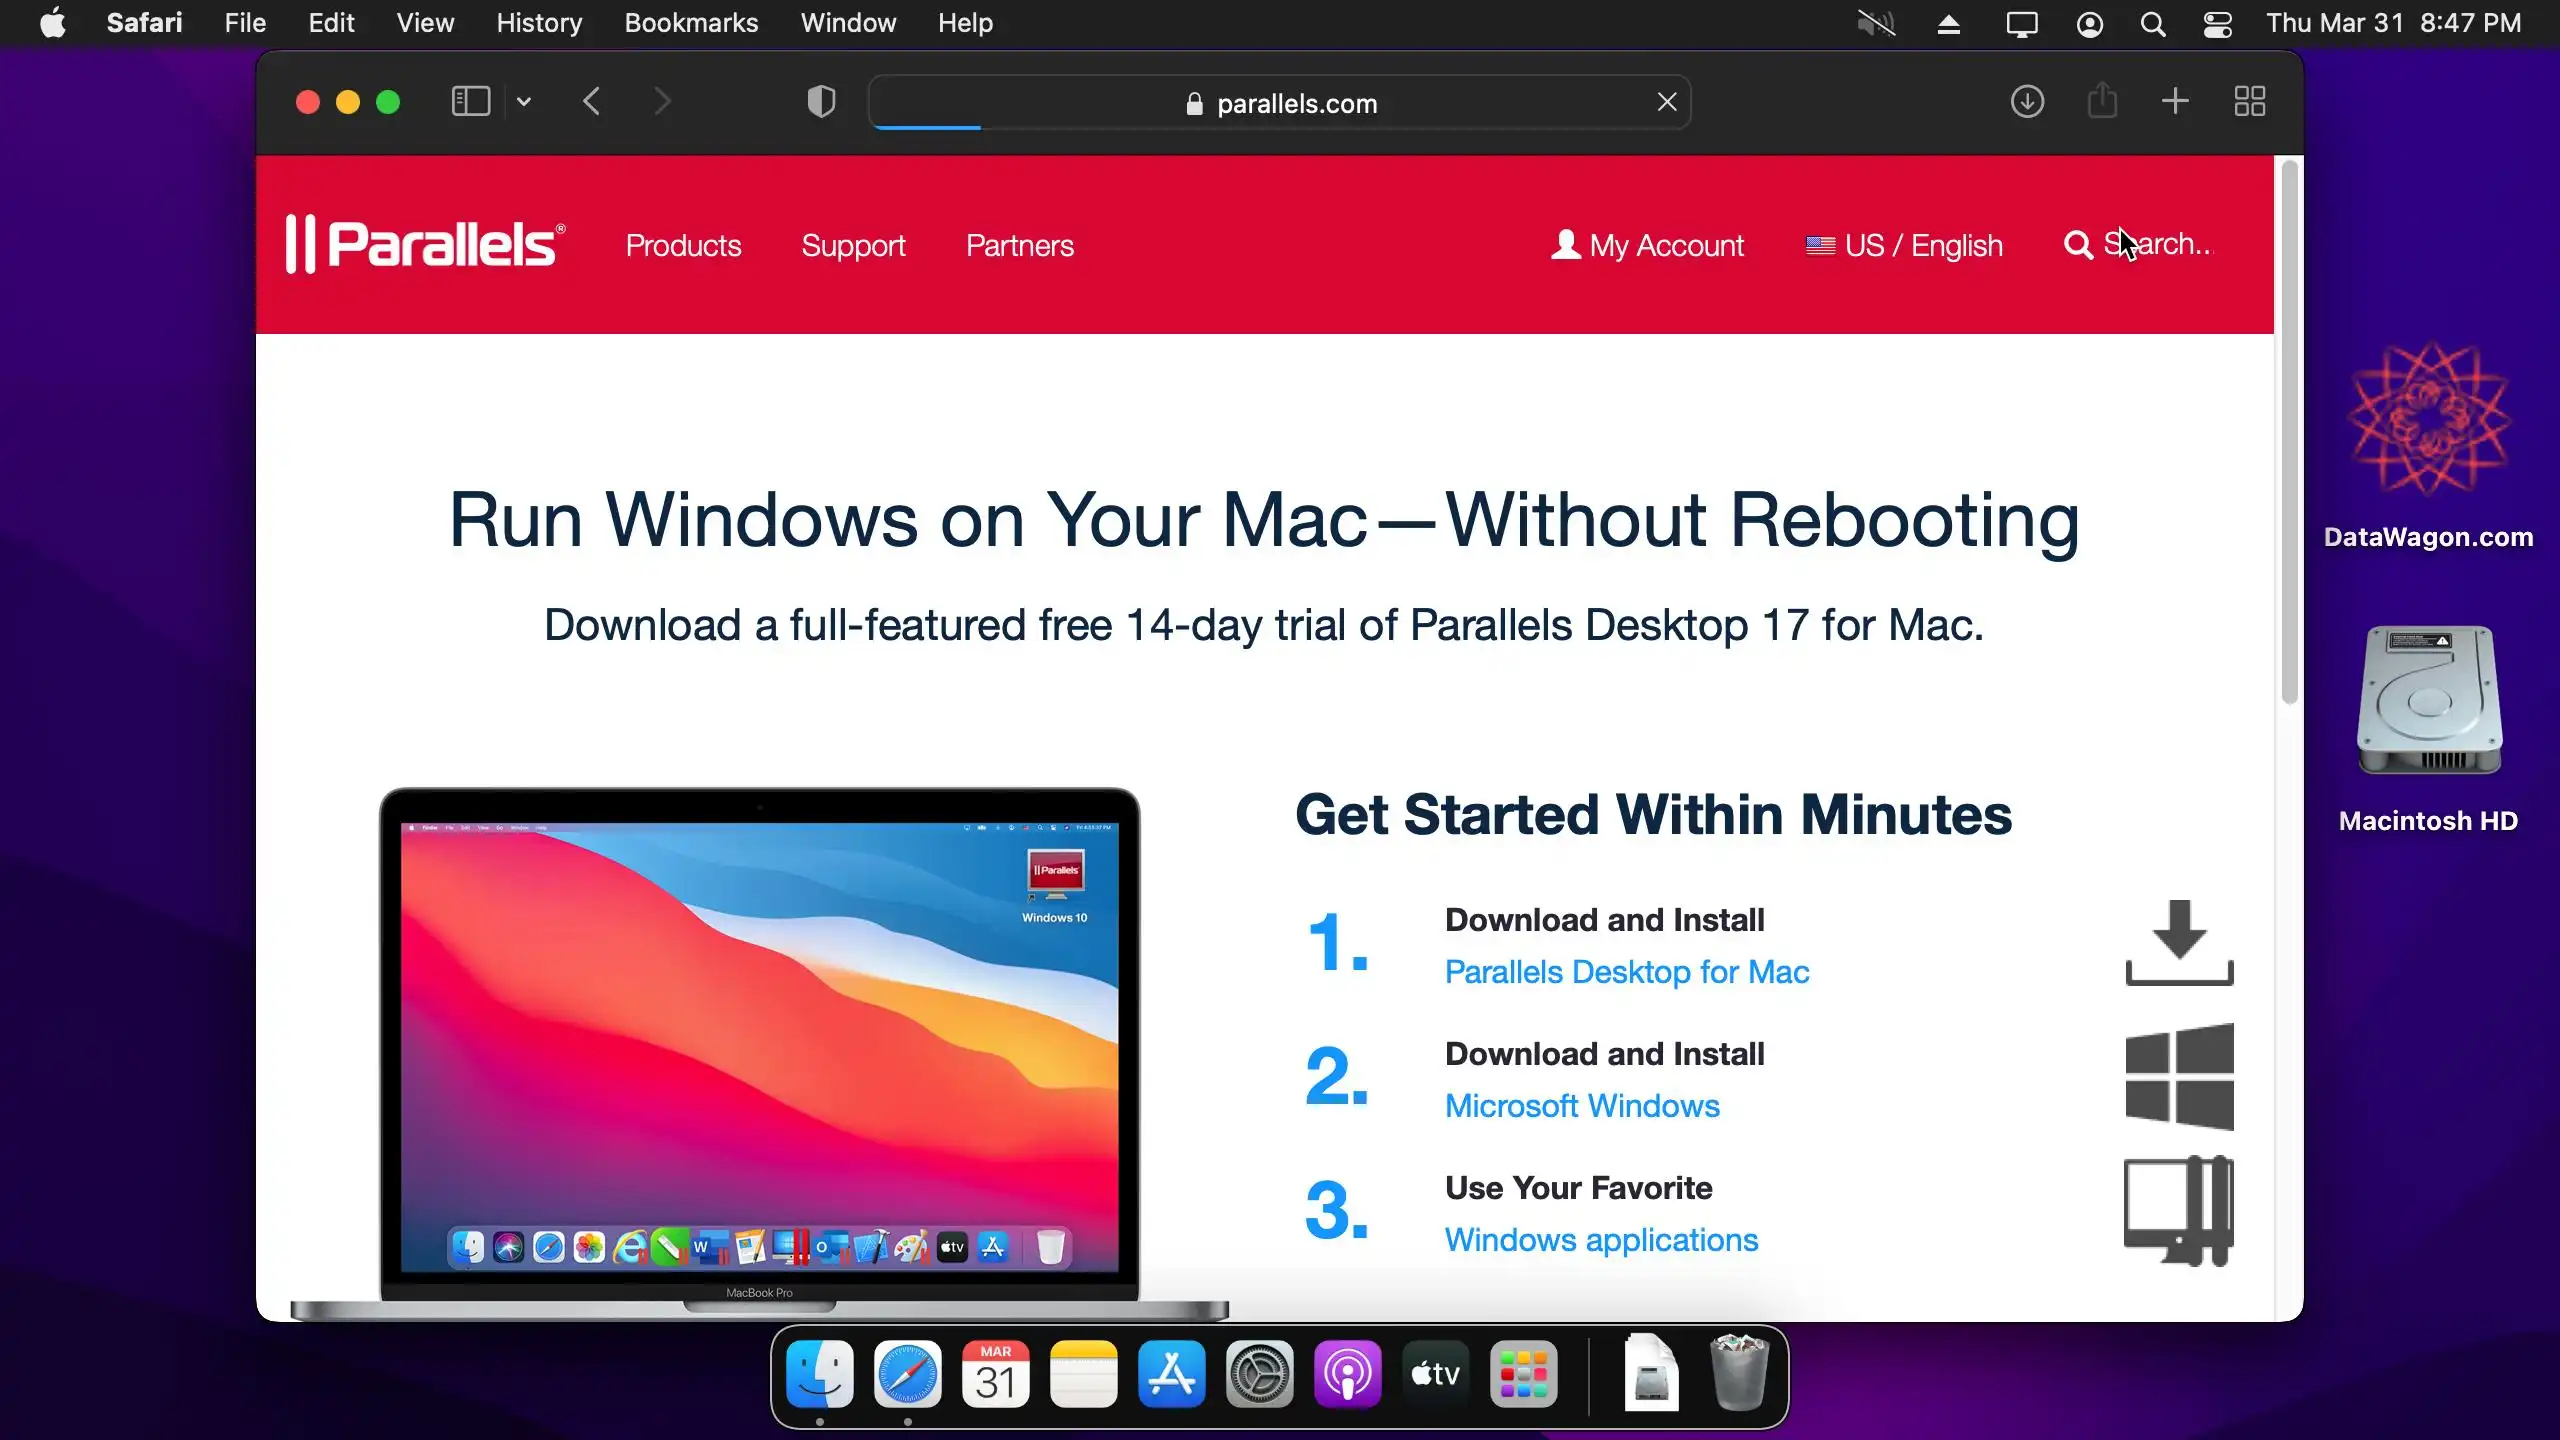
Task: Launch App Store from the Dock
Action: tap(1171, 1375)
